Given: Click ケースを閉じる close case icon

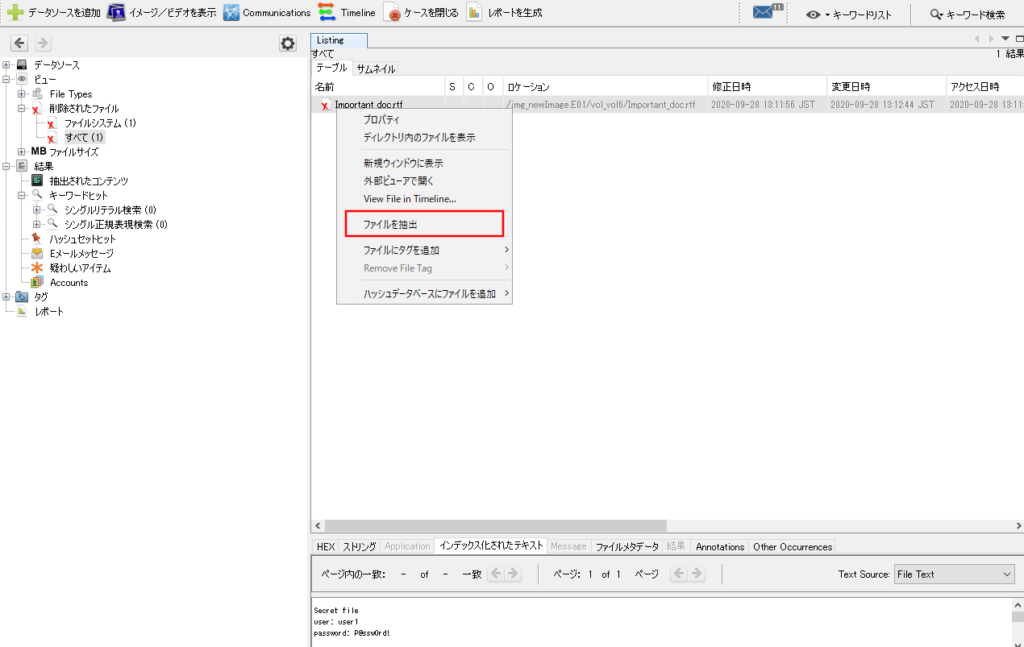Looking at the screenshot, I should [392, 12].
